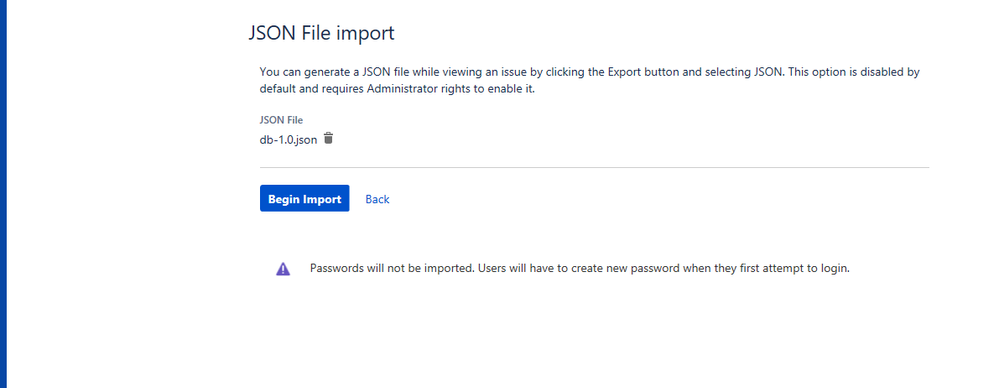Click the blue sidebar strip at left edge

(x=3, y=194)
